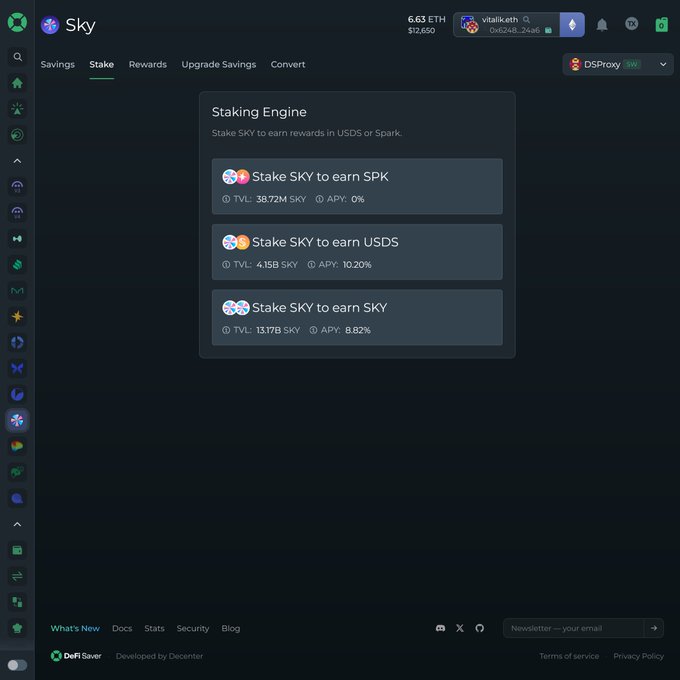Open the Stake SKY to earn SKY card
Viewport: 680px width, 680px height.
tap(357, 317)
